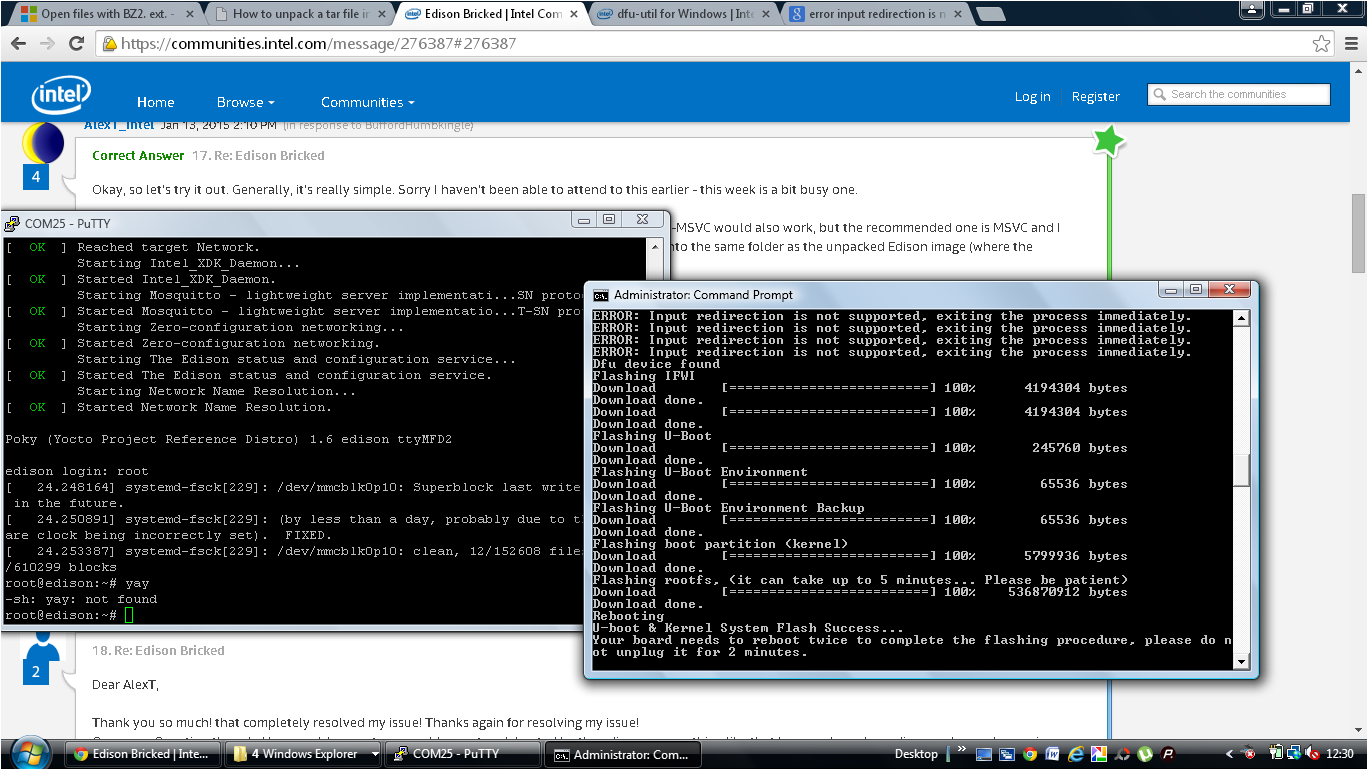Go back using Chrome's back arrow
Screen dimensions: 1368x770
(20, 44)
